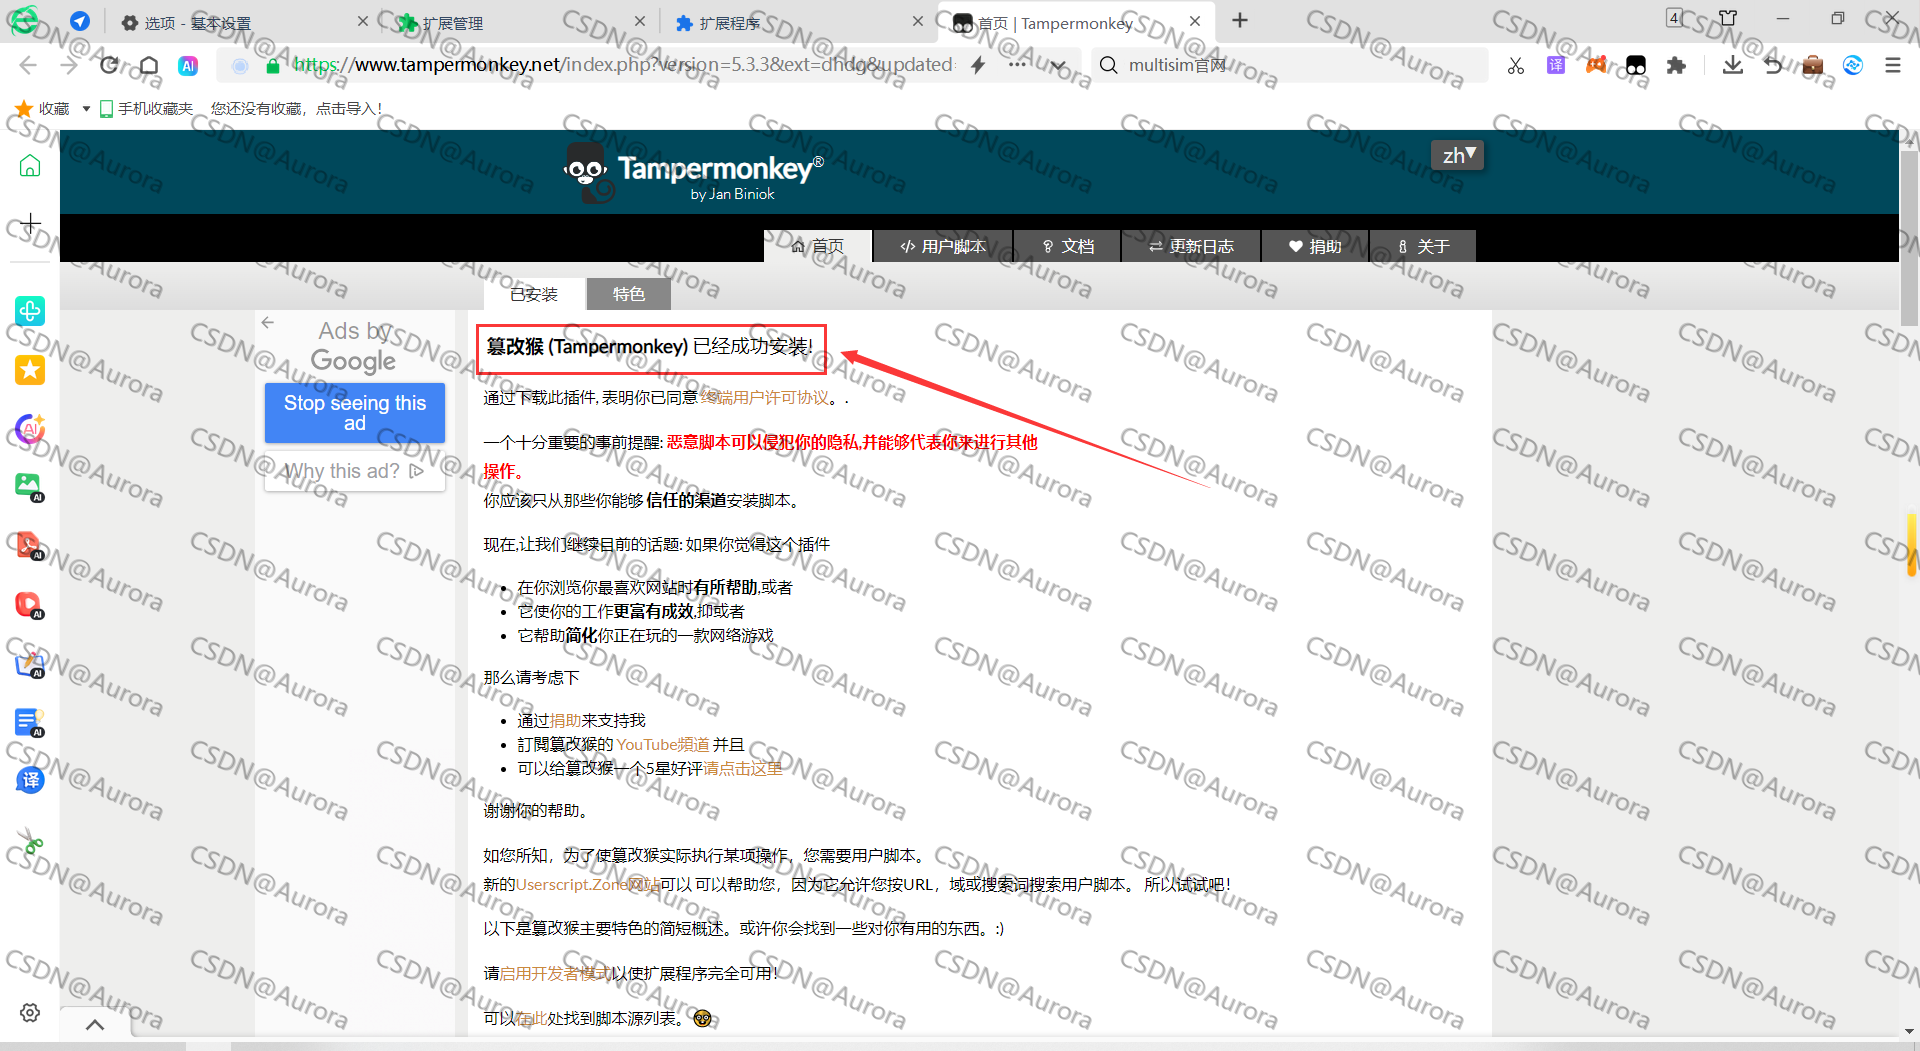This screenshot has height=1051, width=1920.
Task: Expand the address bar dropdown chevron
Action: pyautogui.click(x=1058, y=65)
